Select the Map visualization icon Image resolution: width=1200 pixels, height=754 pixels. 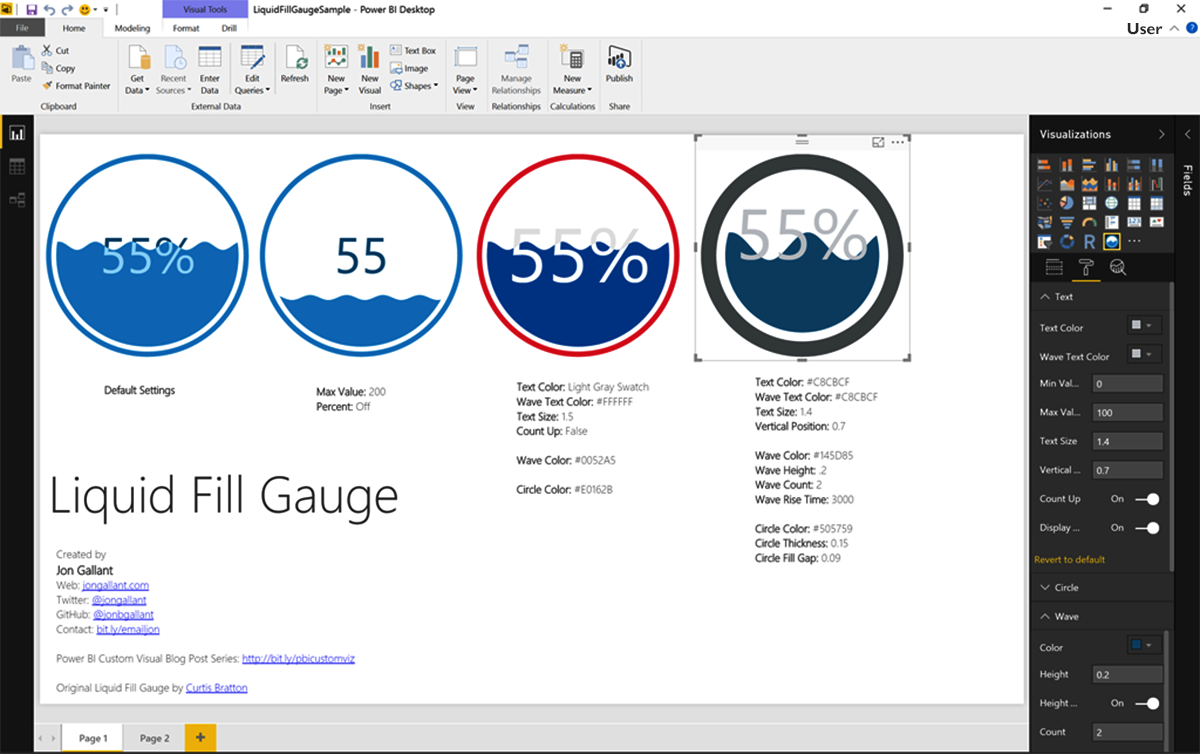coord(1112,203)
